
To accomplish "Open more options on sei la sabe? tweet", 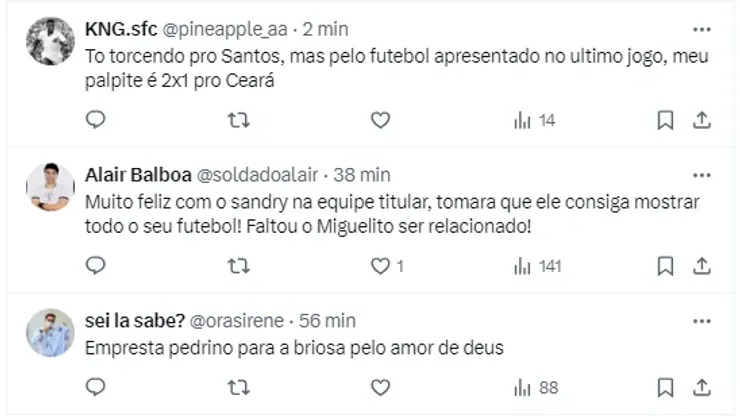I will click(x=701, y=321).
